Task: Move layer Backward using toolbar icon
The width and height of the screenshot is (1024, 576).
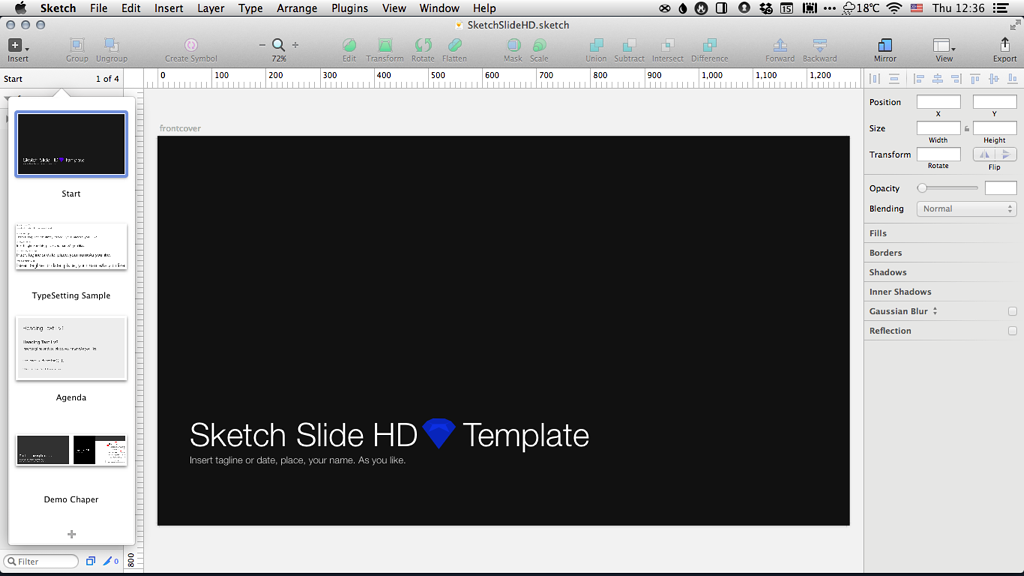Action: tap(820, 45)
